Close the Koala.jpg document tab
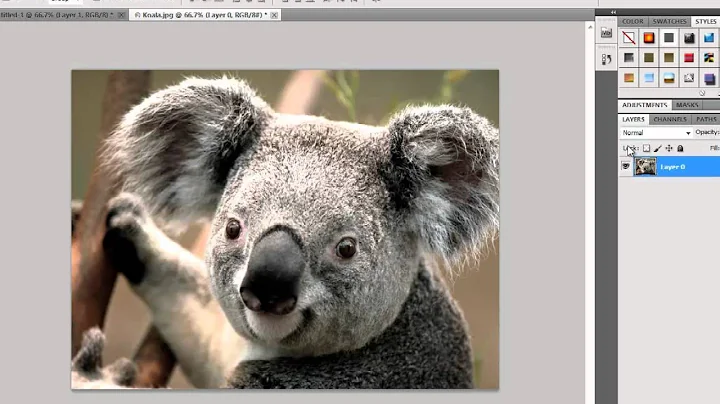Viewport: 720px width, 404px height. point(274,15)
